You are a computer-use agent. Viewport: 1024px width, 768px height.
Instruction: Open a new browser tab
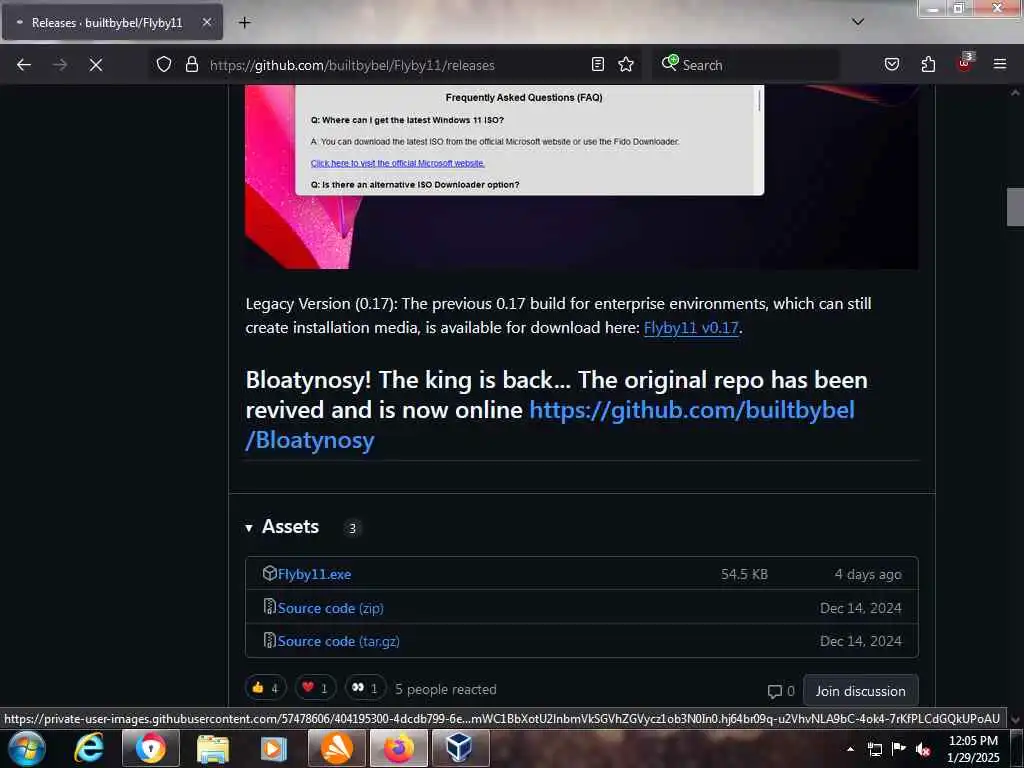(244, 23)
